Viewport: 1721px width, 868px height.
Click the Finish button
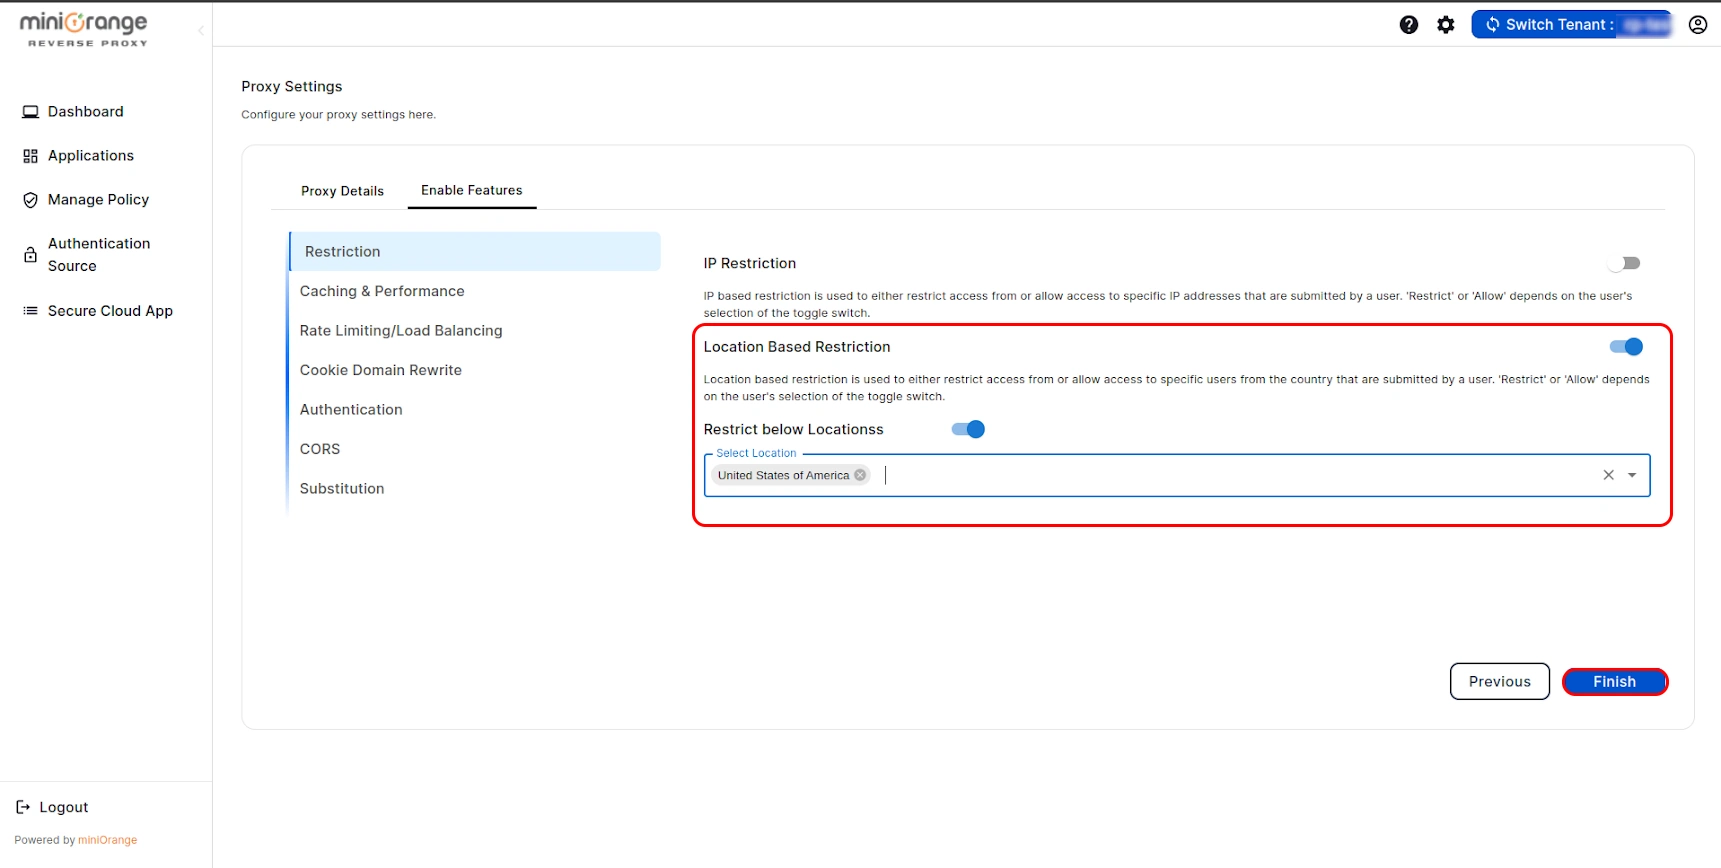1615,682
